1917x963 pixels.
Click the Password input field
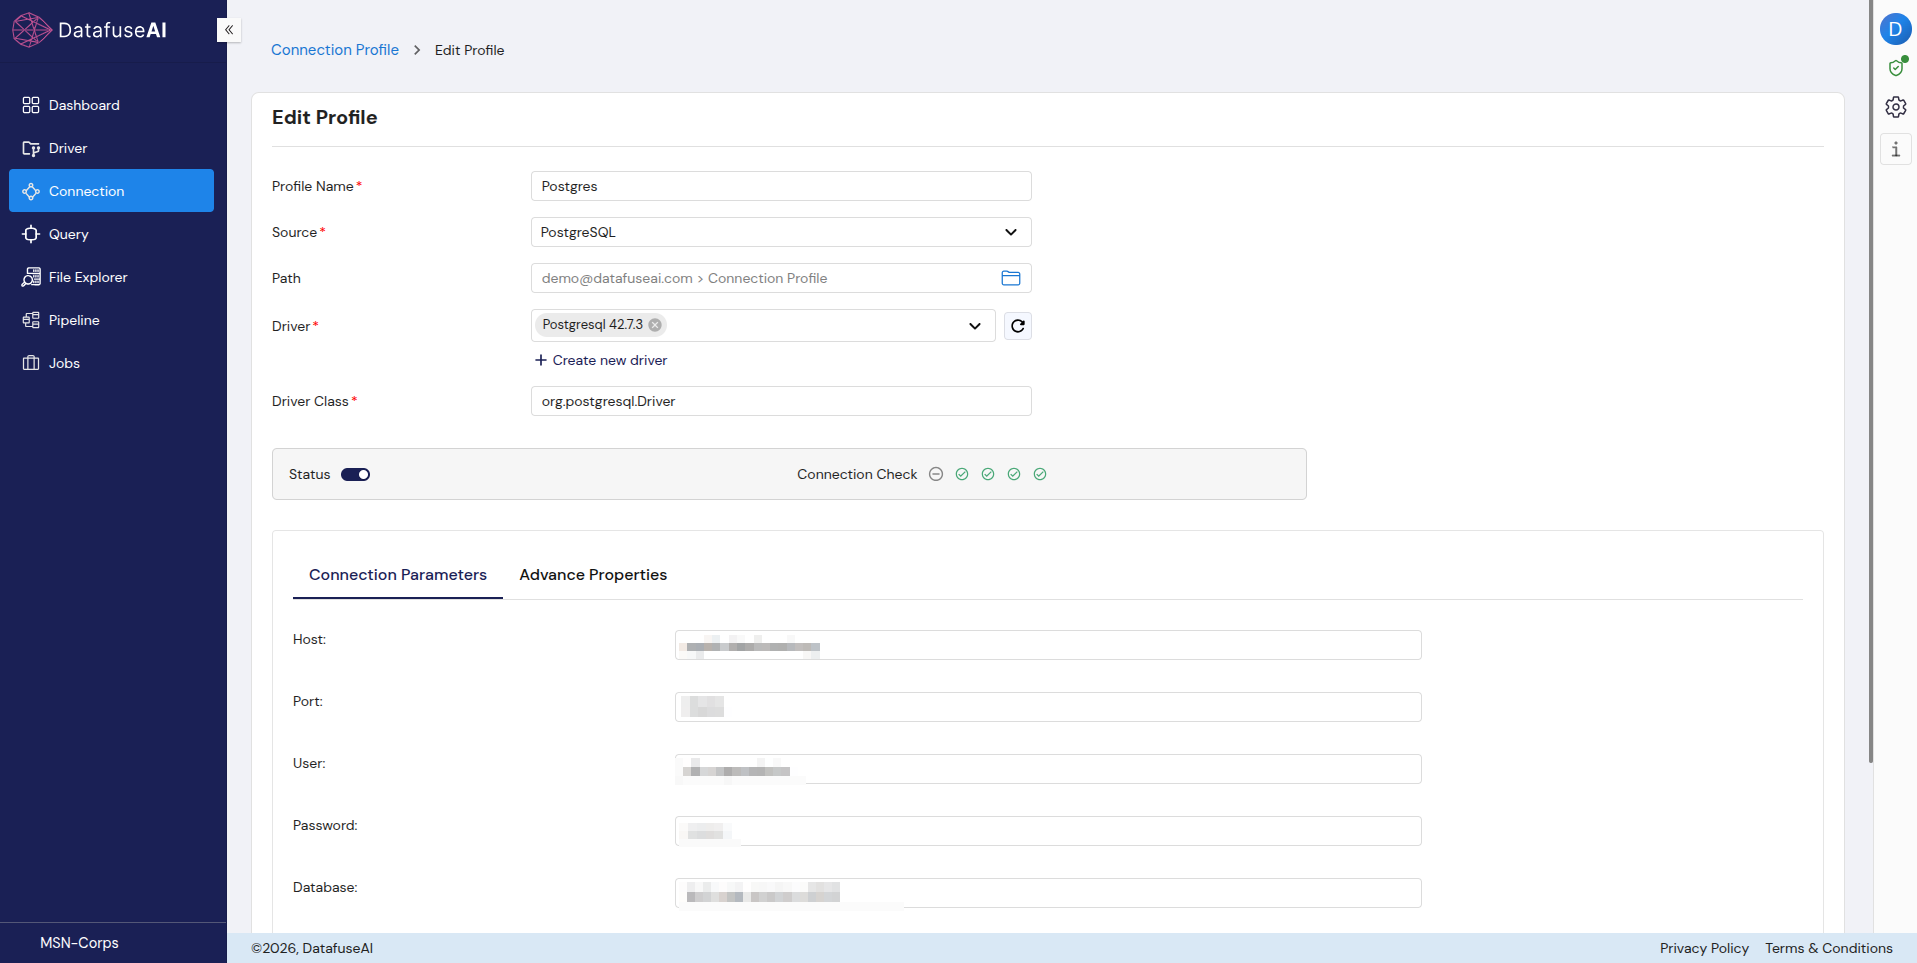click(1048, 831)
